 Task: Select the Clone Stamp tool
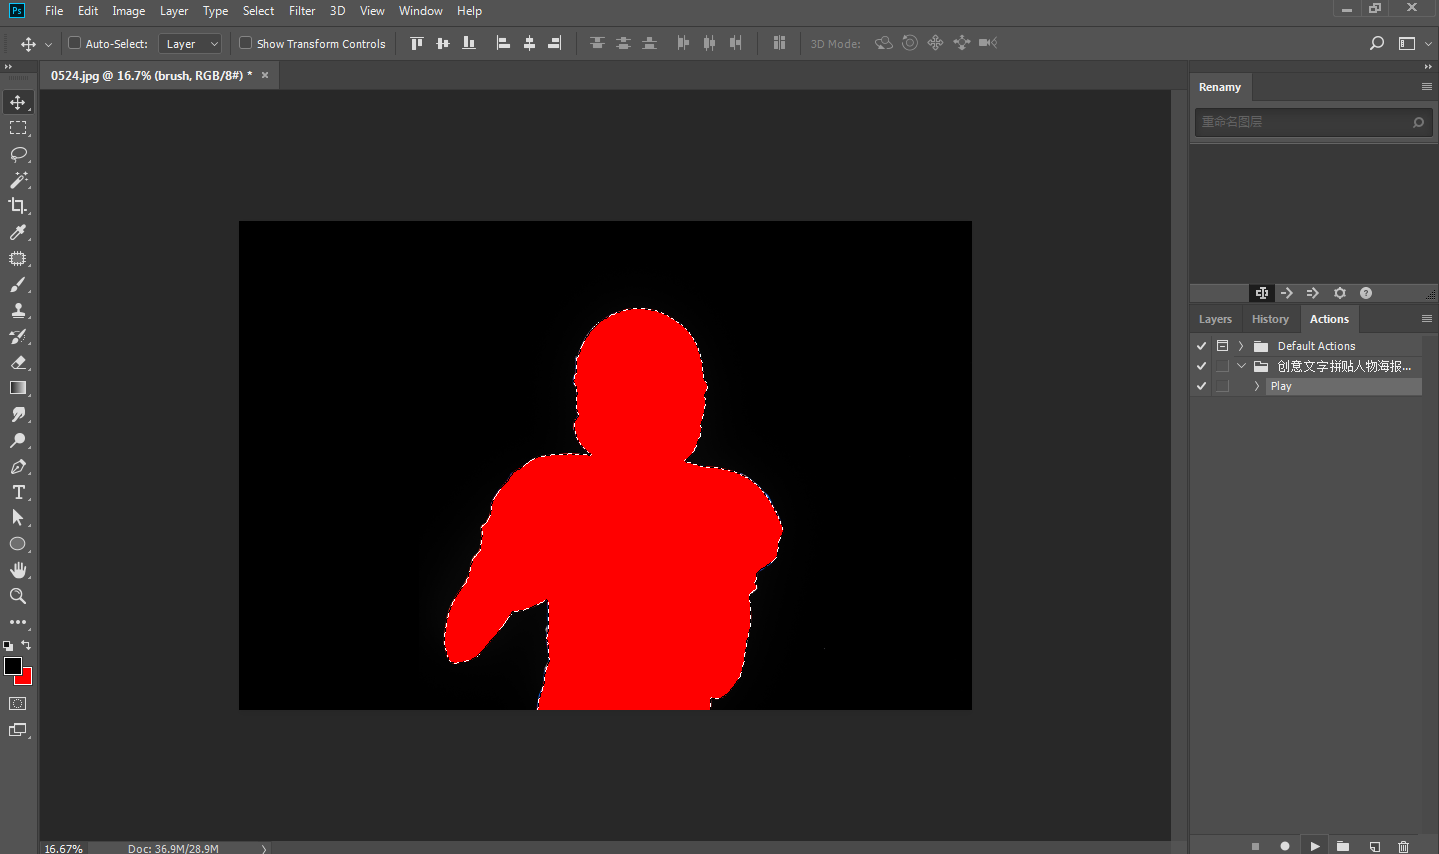(18, 311)
